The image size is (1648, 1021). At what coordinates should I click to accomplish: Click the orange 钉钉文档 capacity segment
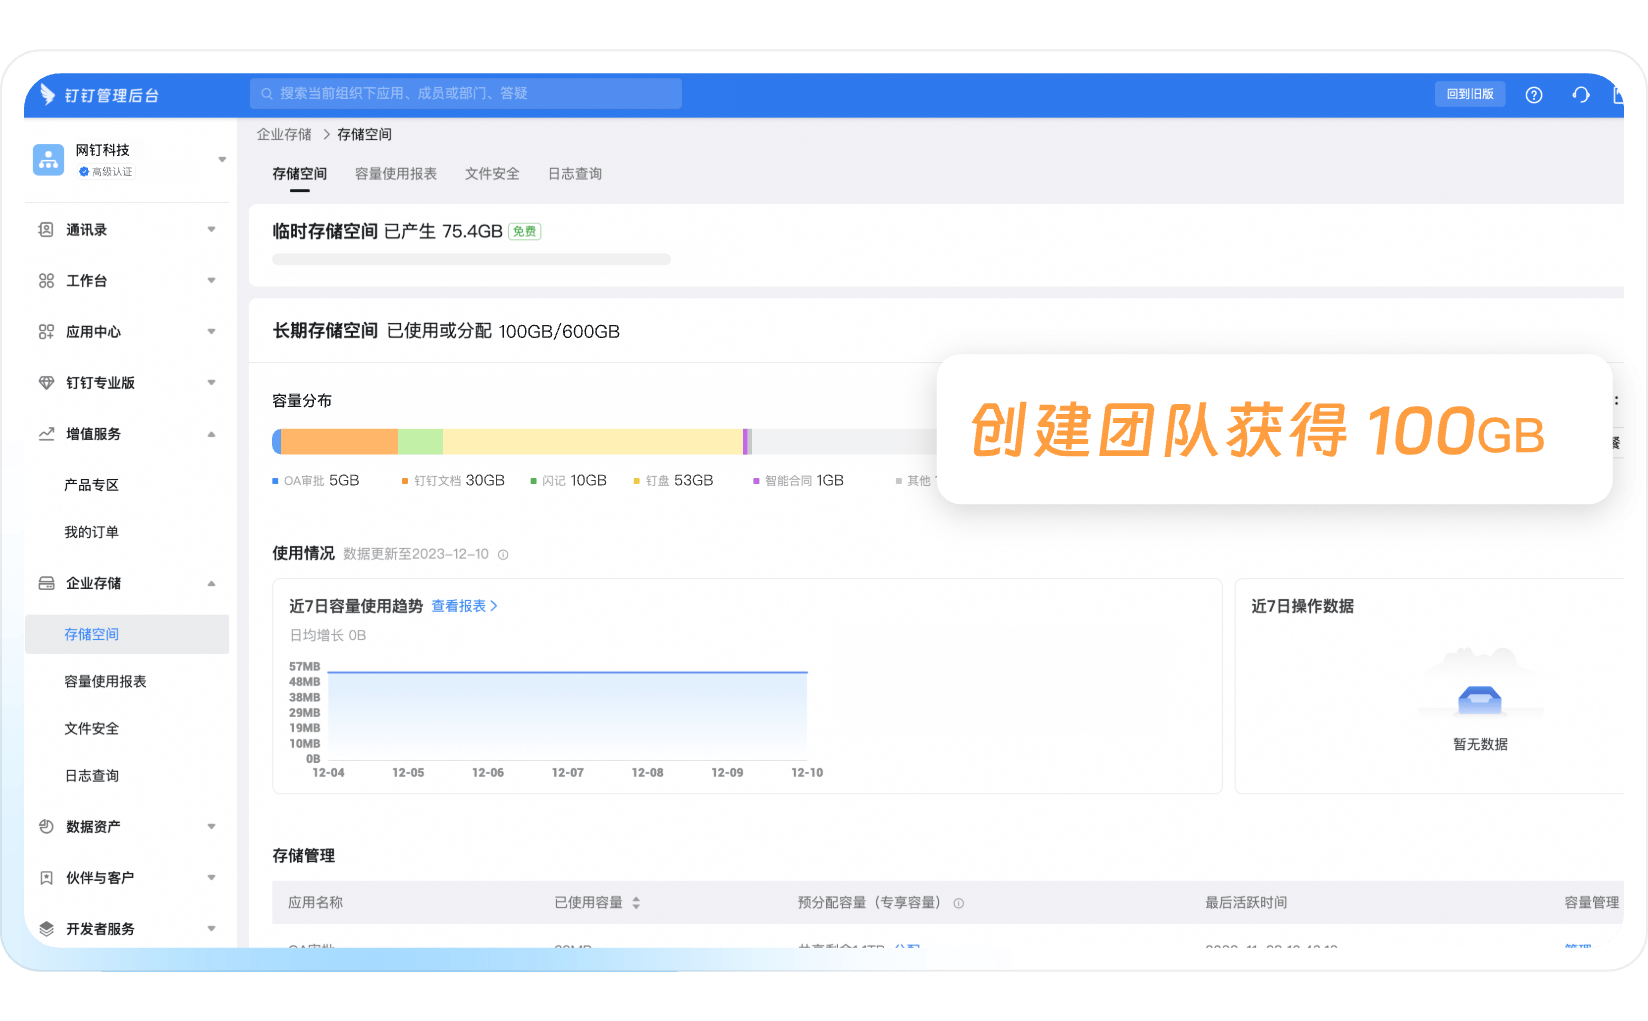[340, 441]
